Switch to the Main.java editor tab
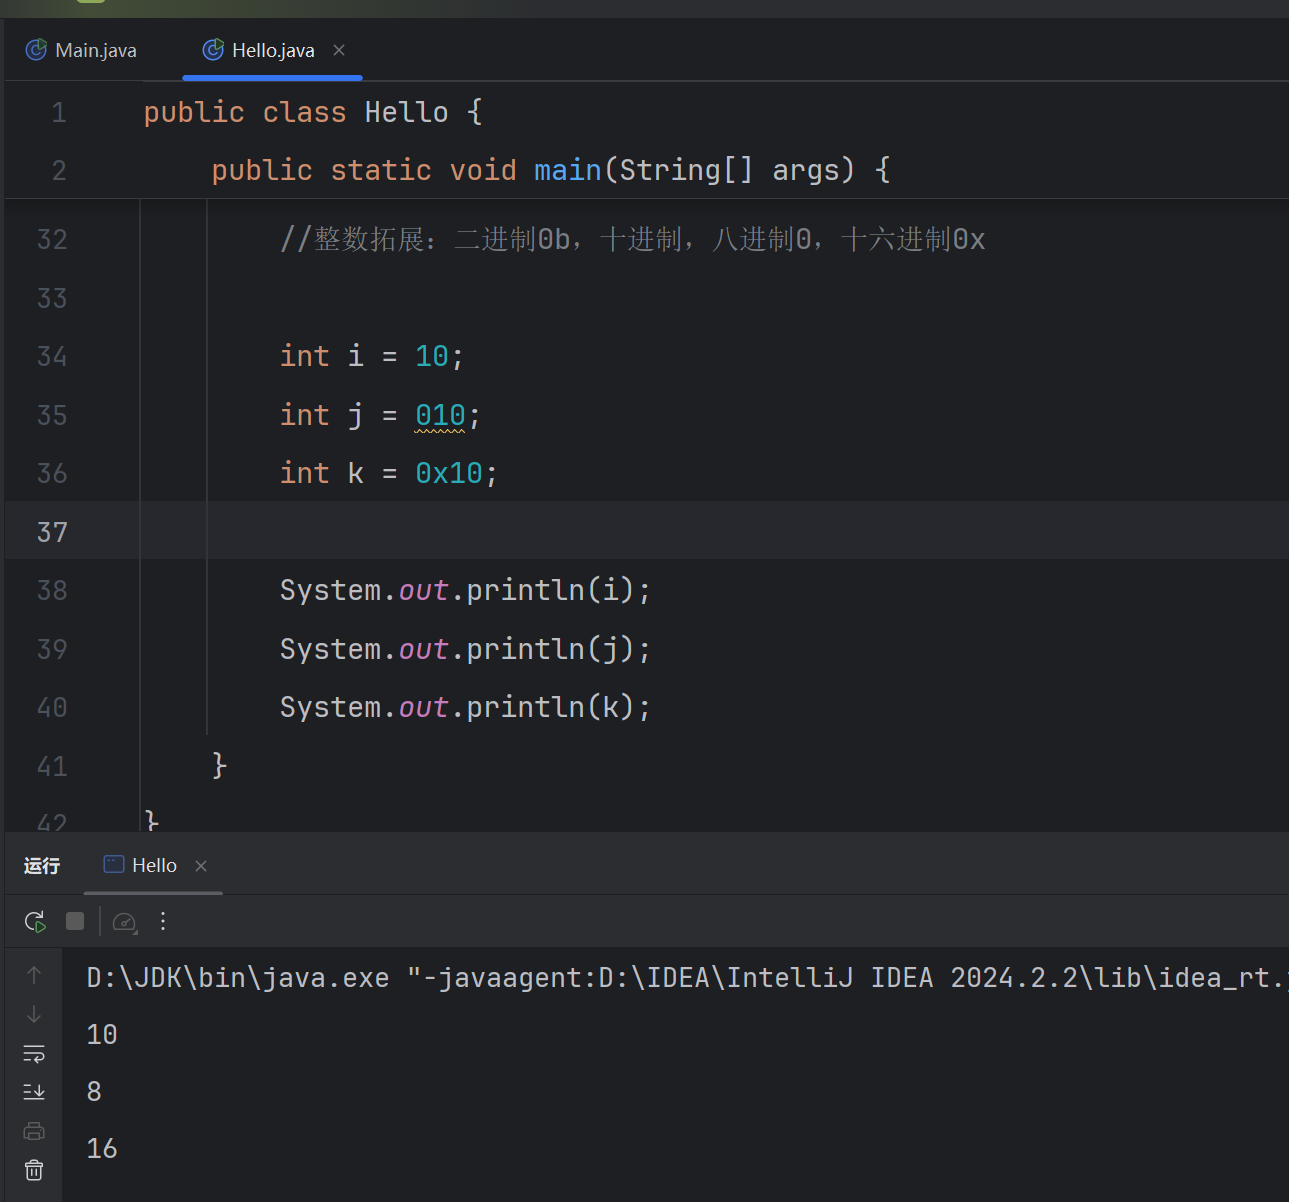Image resolution: width=1289 pixels, height=1202 pixels. 82,50
